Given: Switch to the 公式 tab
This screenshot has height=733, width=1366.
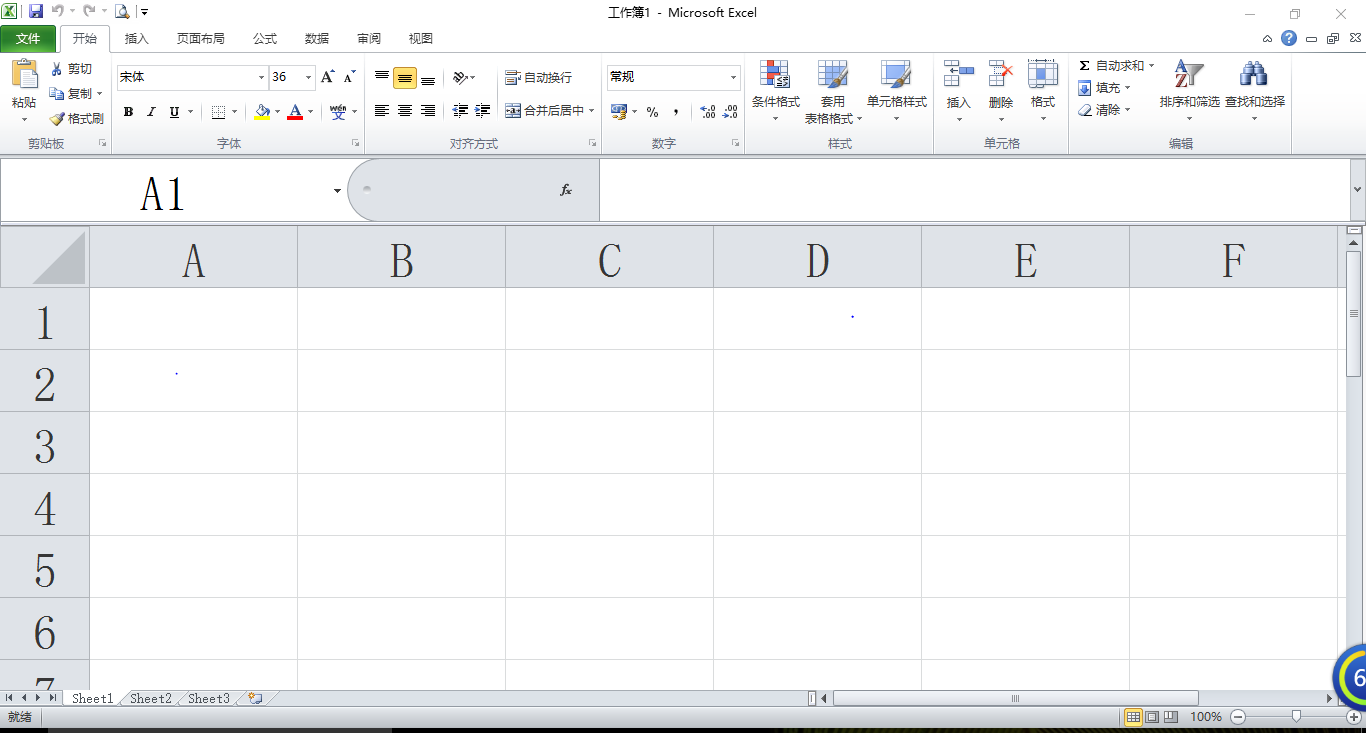Looking at the screenshot, I should pyautogui.click(x=265, y=39).
